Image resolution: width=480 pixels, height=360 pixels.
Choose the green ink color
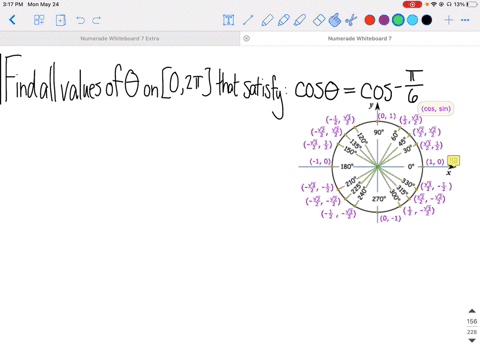tap(398, 20)
